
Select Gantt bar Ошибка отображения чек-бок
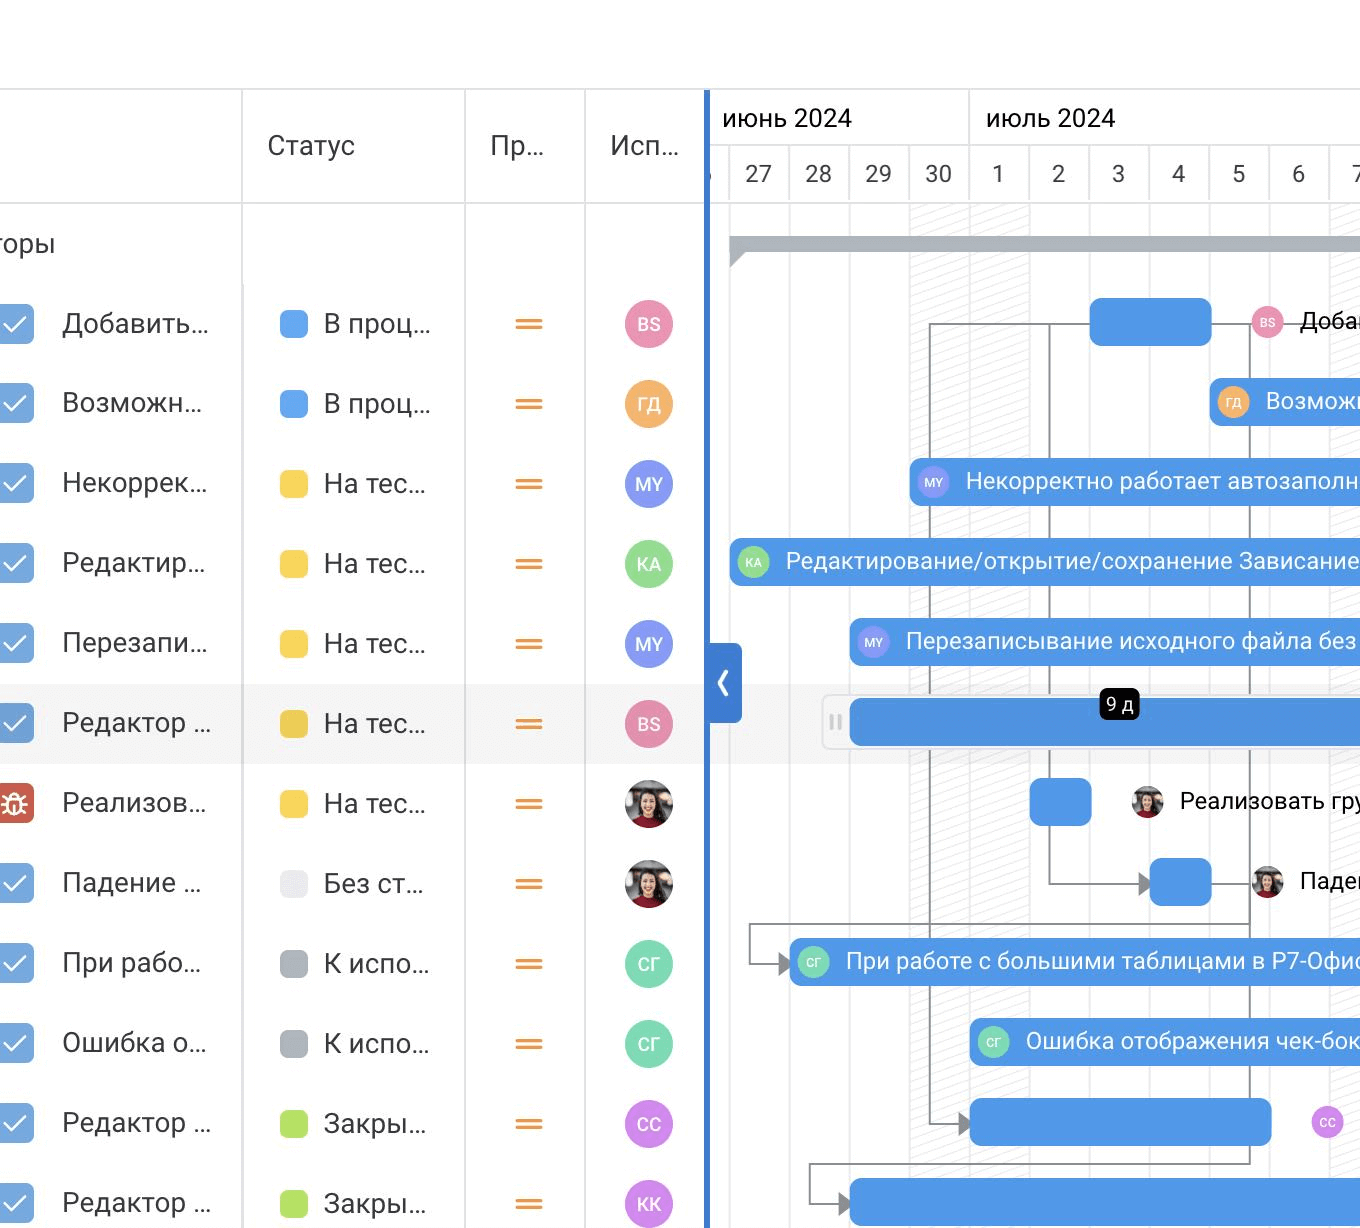tap(1164, 1042)
